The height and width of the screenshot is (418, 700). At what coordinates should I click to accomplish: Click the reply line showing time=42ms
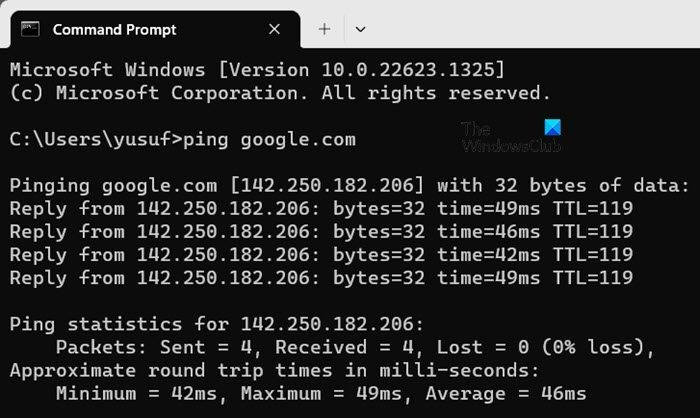click(321, 254)
